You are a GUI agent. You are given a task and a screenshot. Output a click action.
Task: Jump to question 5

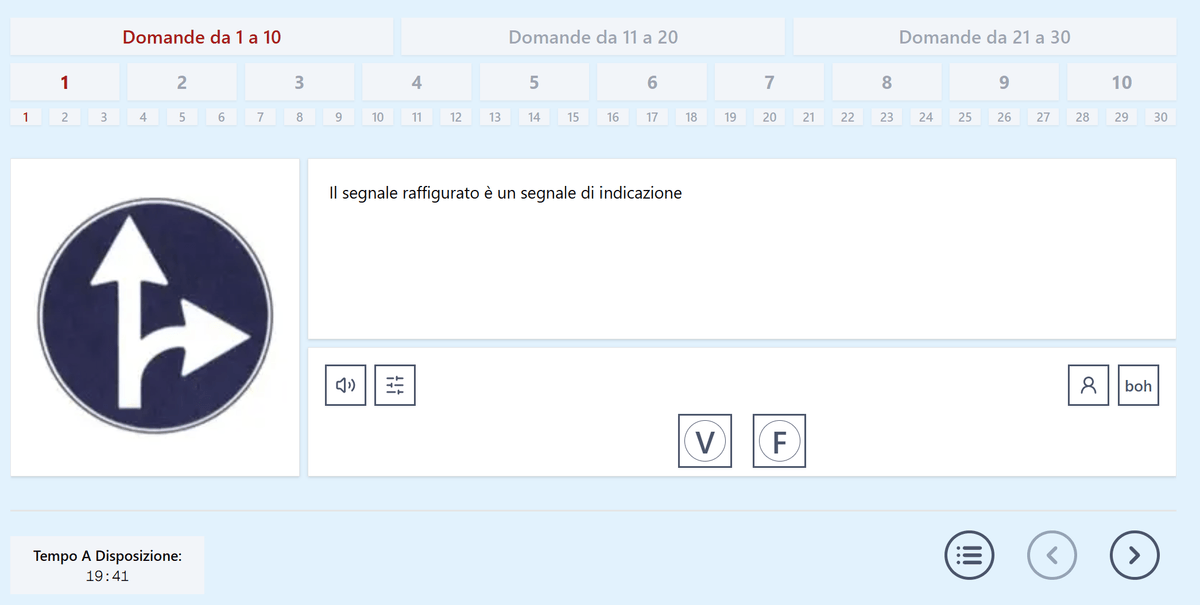(x=534, y=82)
